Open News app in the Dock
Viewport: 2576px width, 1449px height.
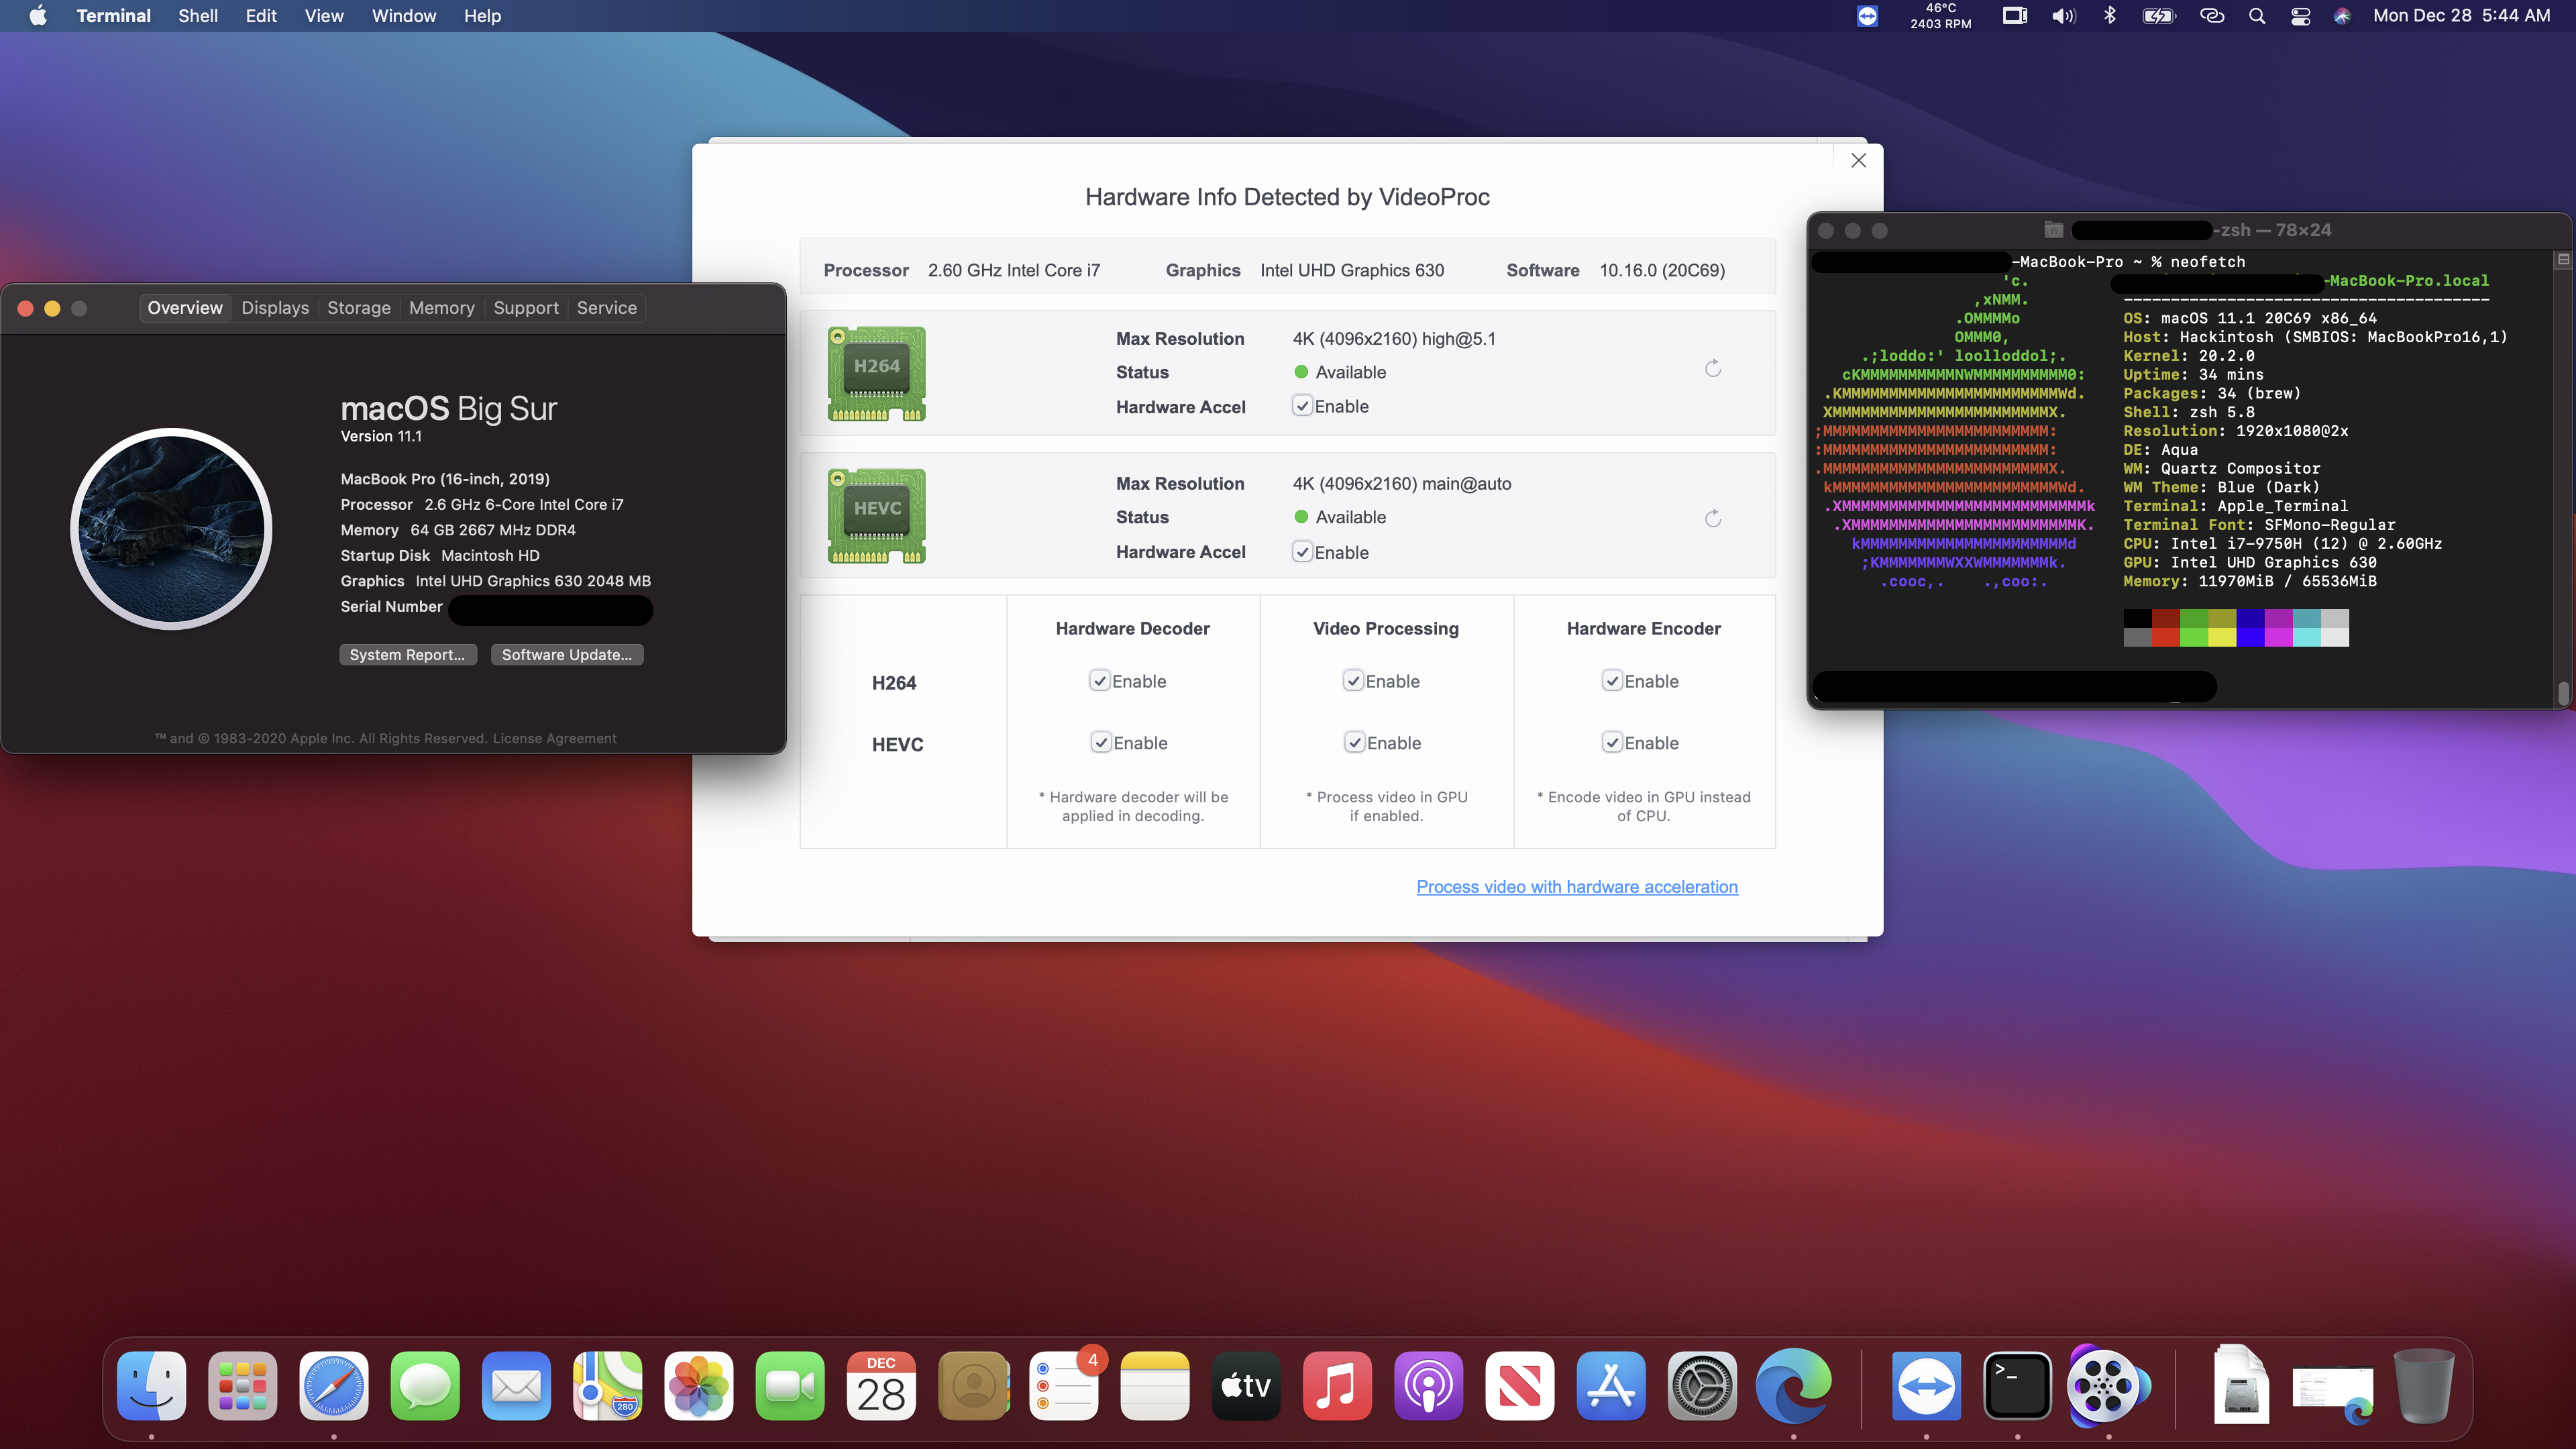coord(1520,1386)
